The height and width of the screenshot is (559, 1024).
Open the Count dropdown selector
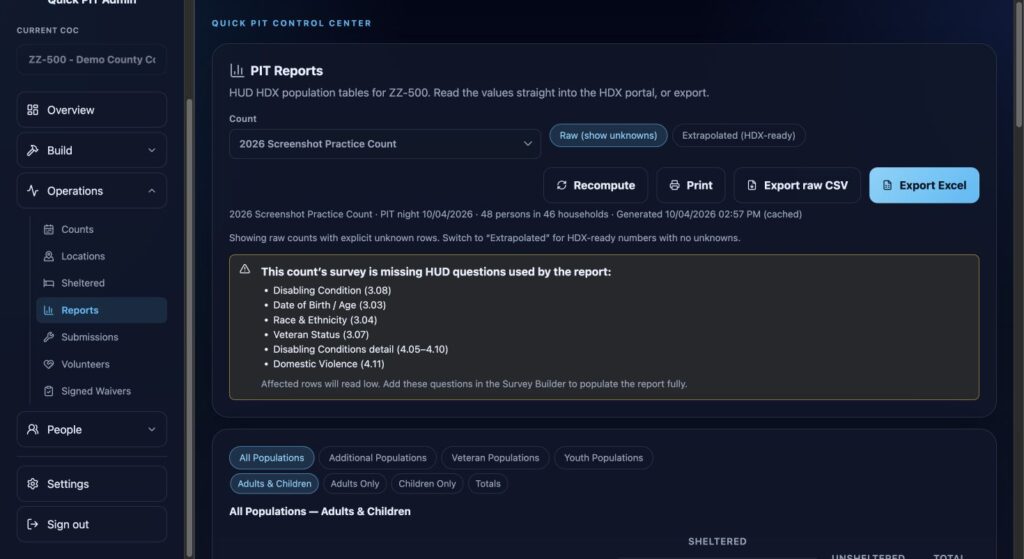tap(385, 144)
